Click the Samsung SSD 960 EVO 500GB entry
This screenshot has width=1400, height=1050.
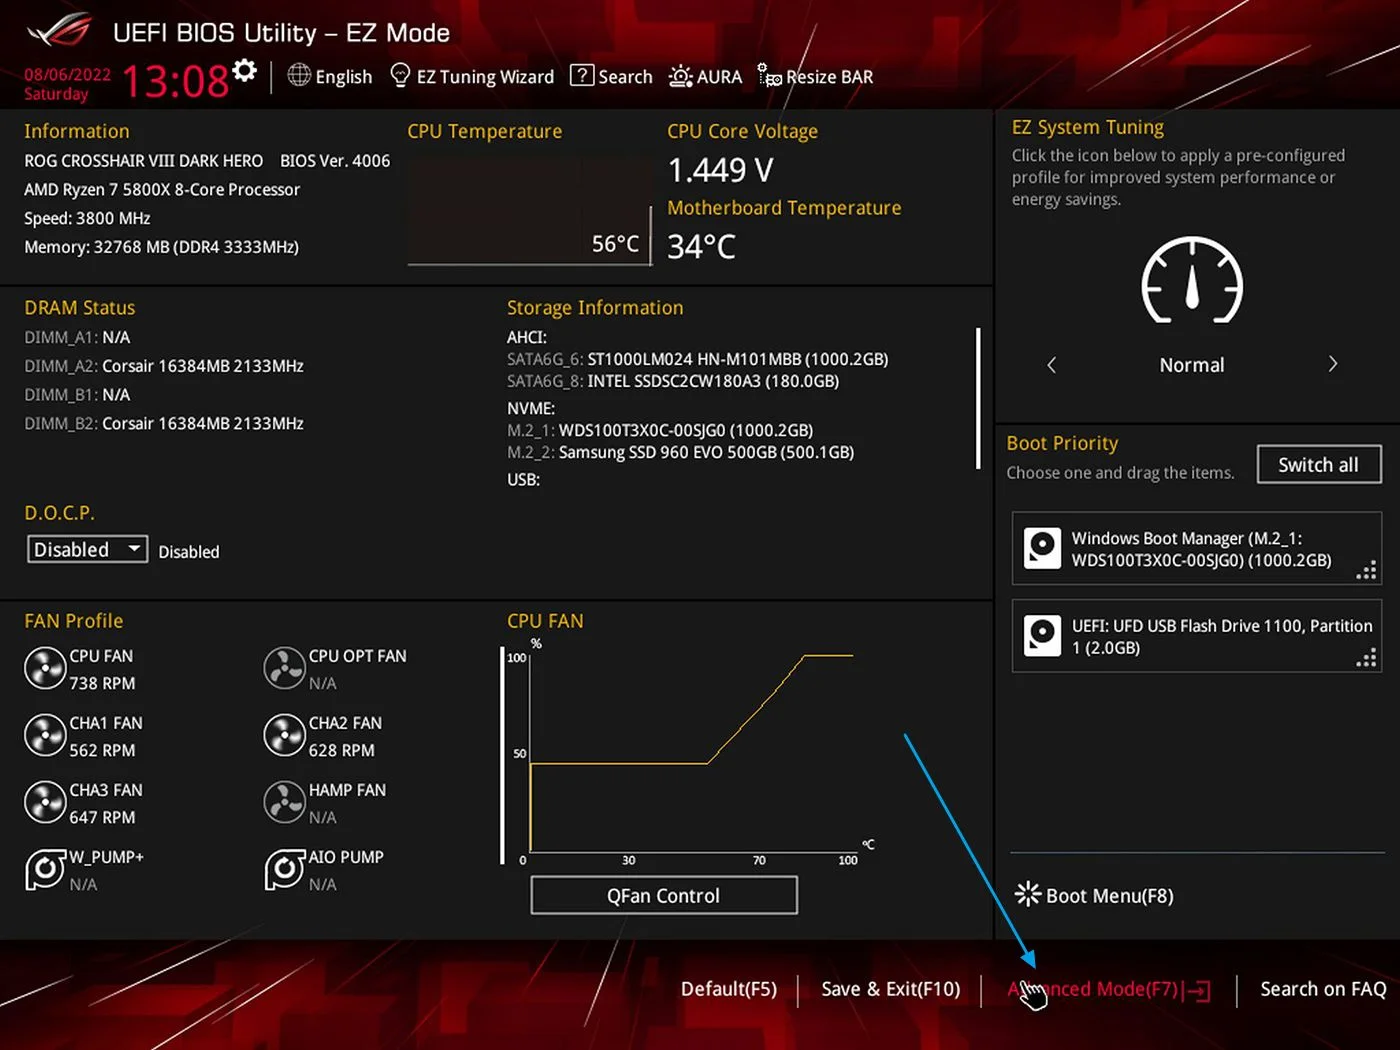[x=680, y=452]
